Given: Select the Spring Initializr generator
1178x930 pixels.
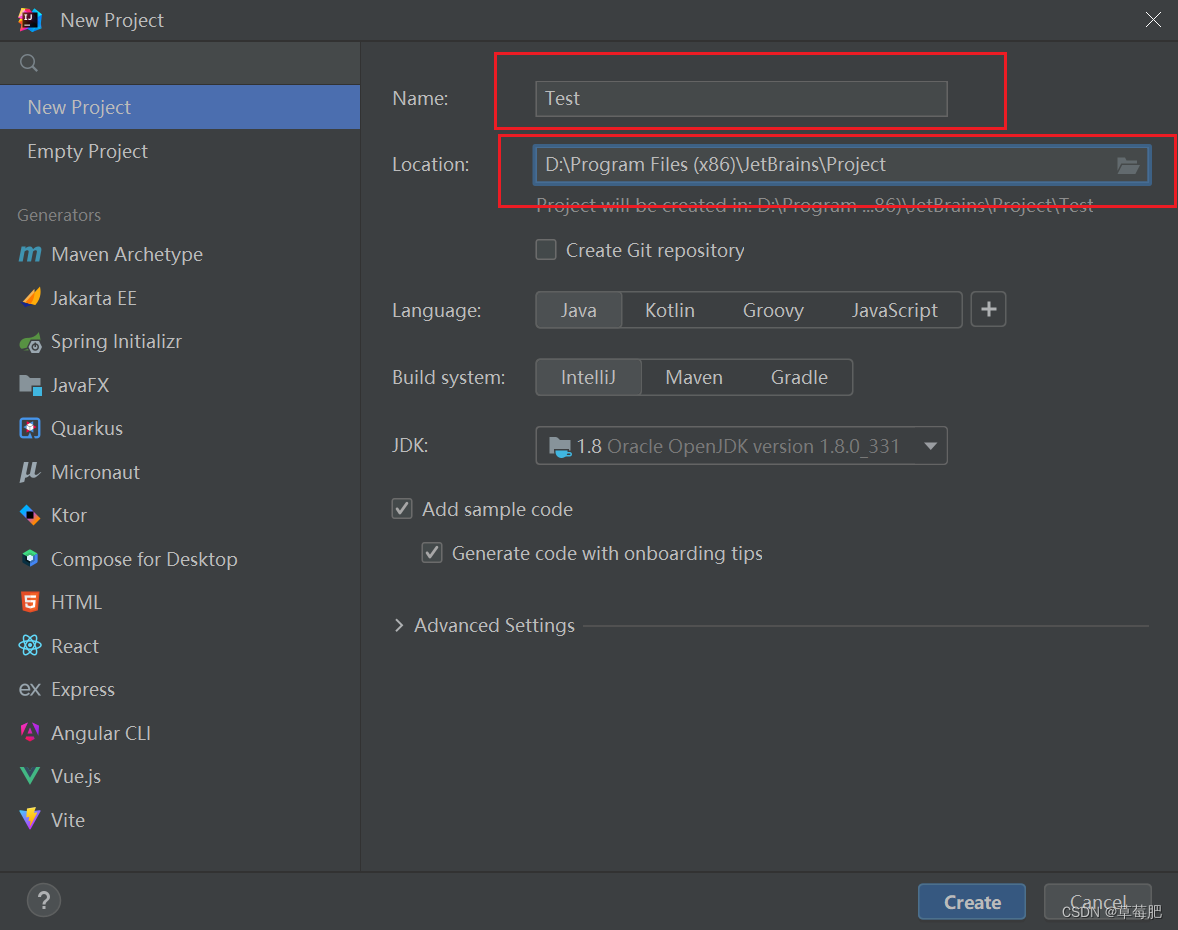Looking at the screenshot, I should [116, 341].
